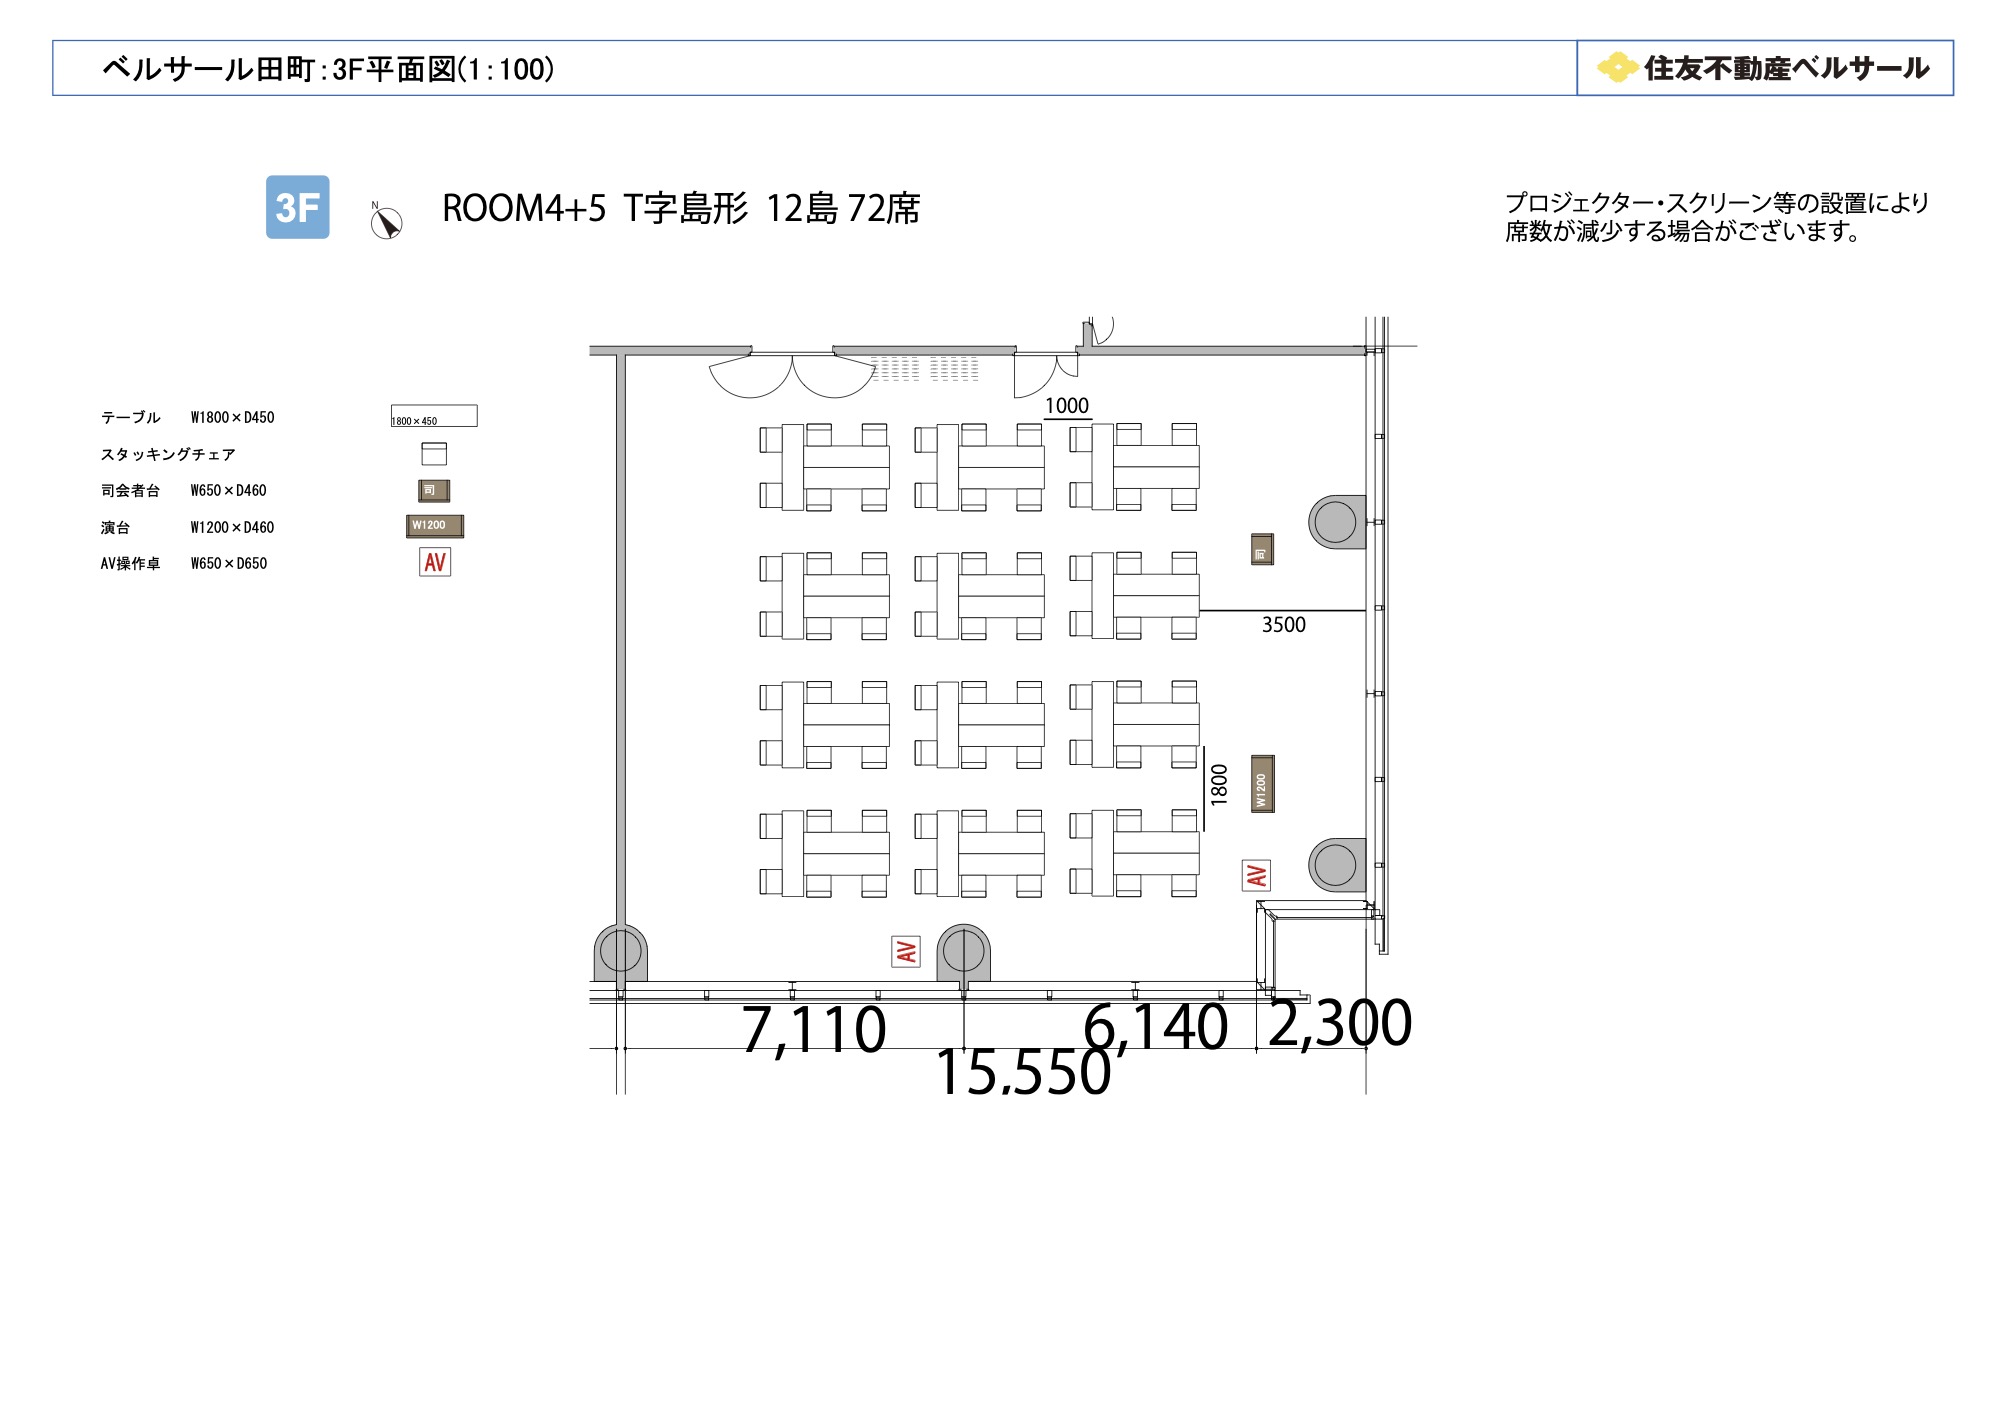Click the legend label 演台
This screenshot has width=2000, height=1414.
point(116,527)
